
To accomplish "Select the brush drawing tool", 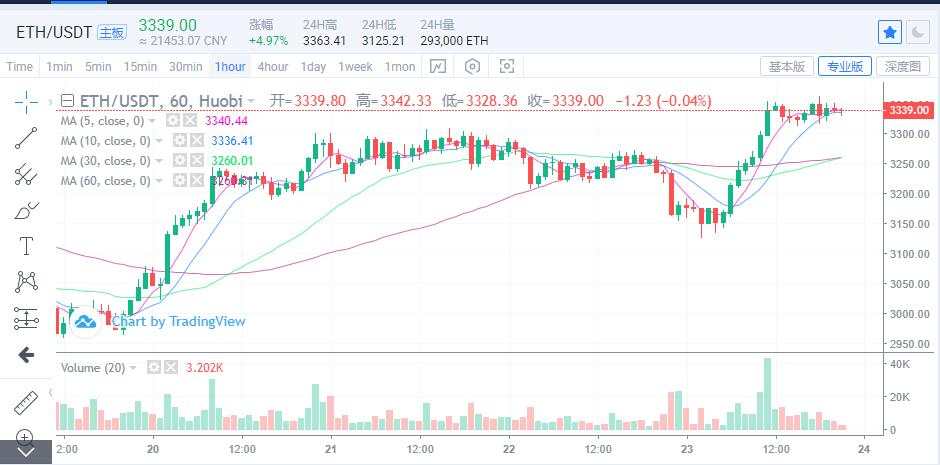I will 26,210.
